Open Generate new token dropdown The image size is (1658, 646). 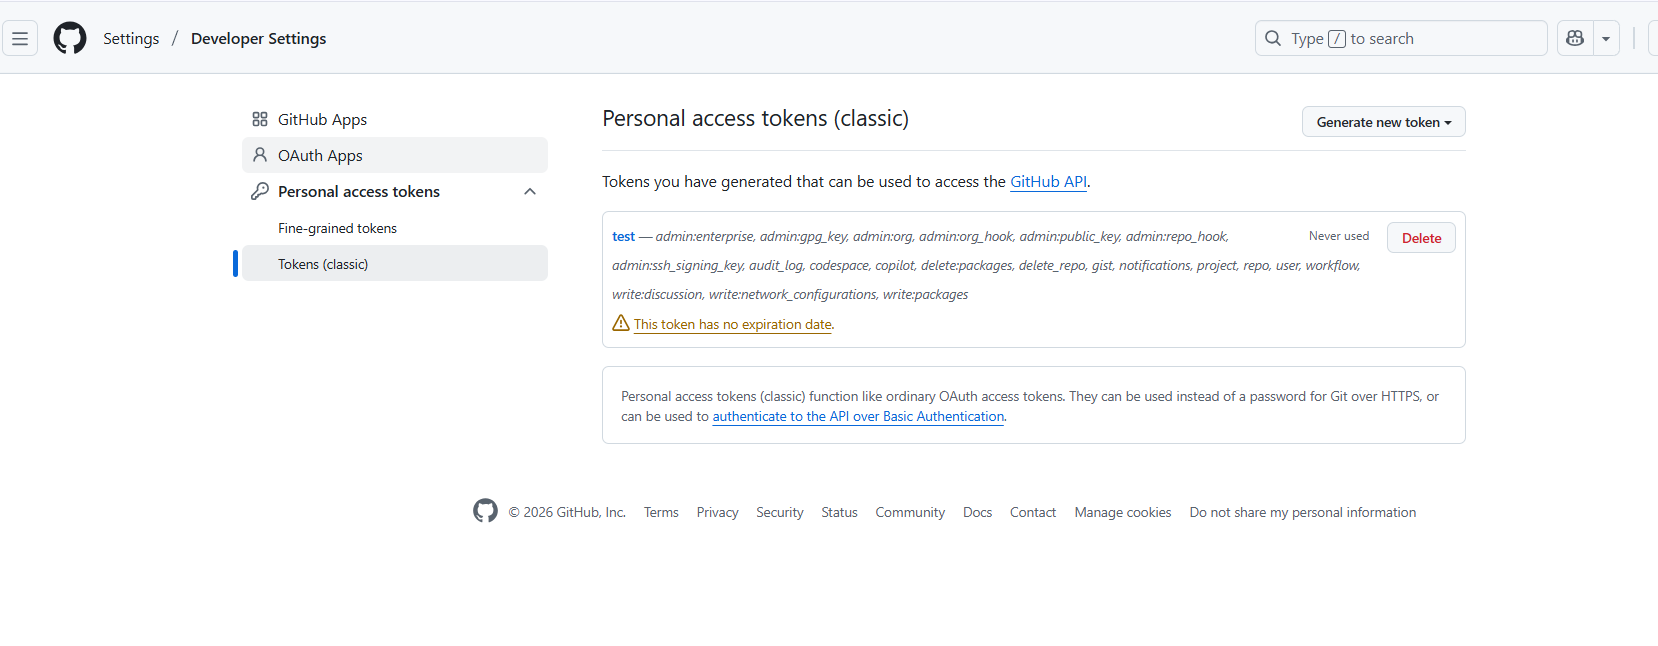coord(1384,122)
